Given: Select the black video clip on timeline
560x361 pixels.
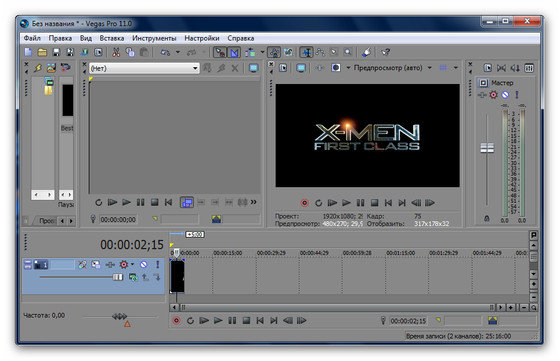Looking at the screenshot, I should (177, 276).
